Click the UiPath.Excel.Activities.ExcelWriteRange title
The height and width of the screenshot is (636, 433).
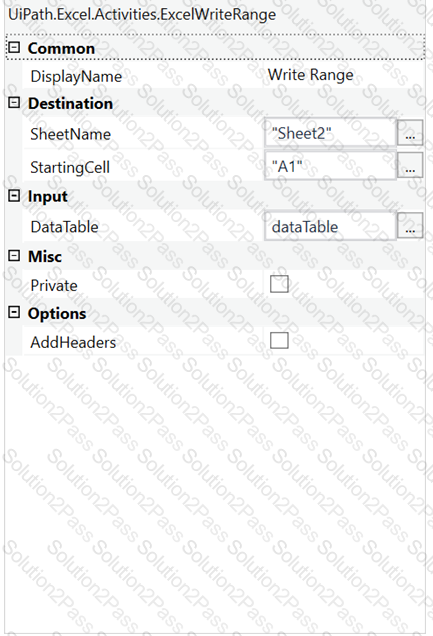142,15
